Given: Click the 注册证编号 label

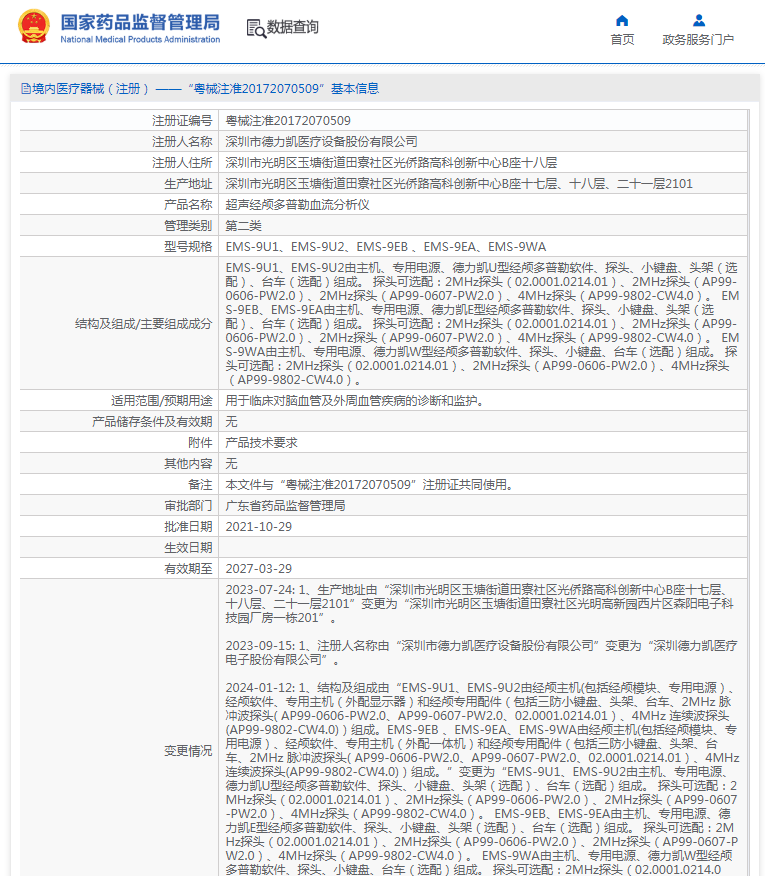Looking at the screenshot, I should coord(182,121).
